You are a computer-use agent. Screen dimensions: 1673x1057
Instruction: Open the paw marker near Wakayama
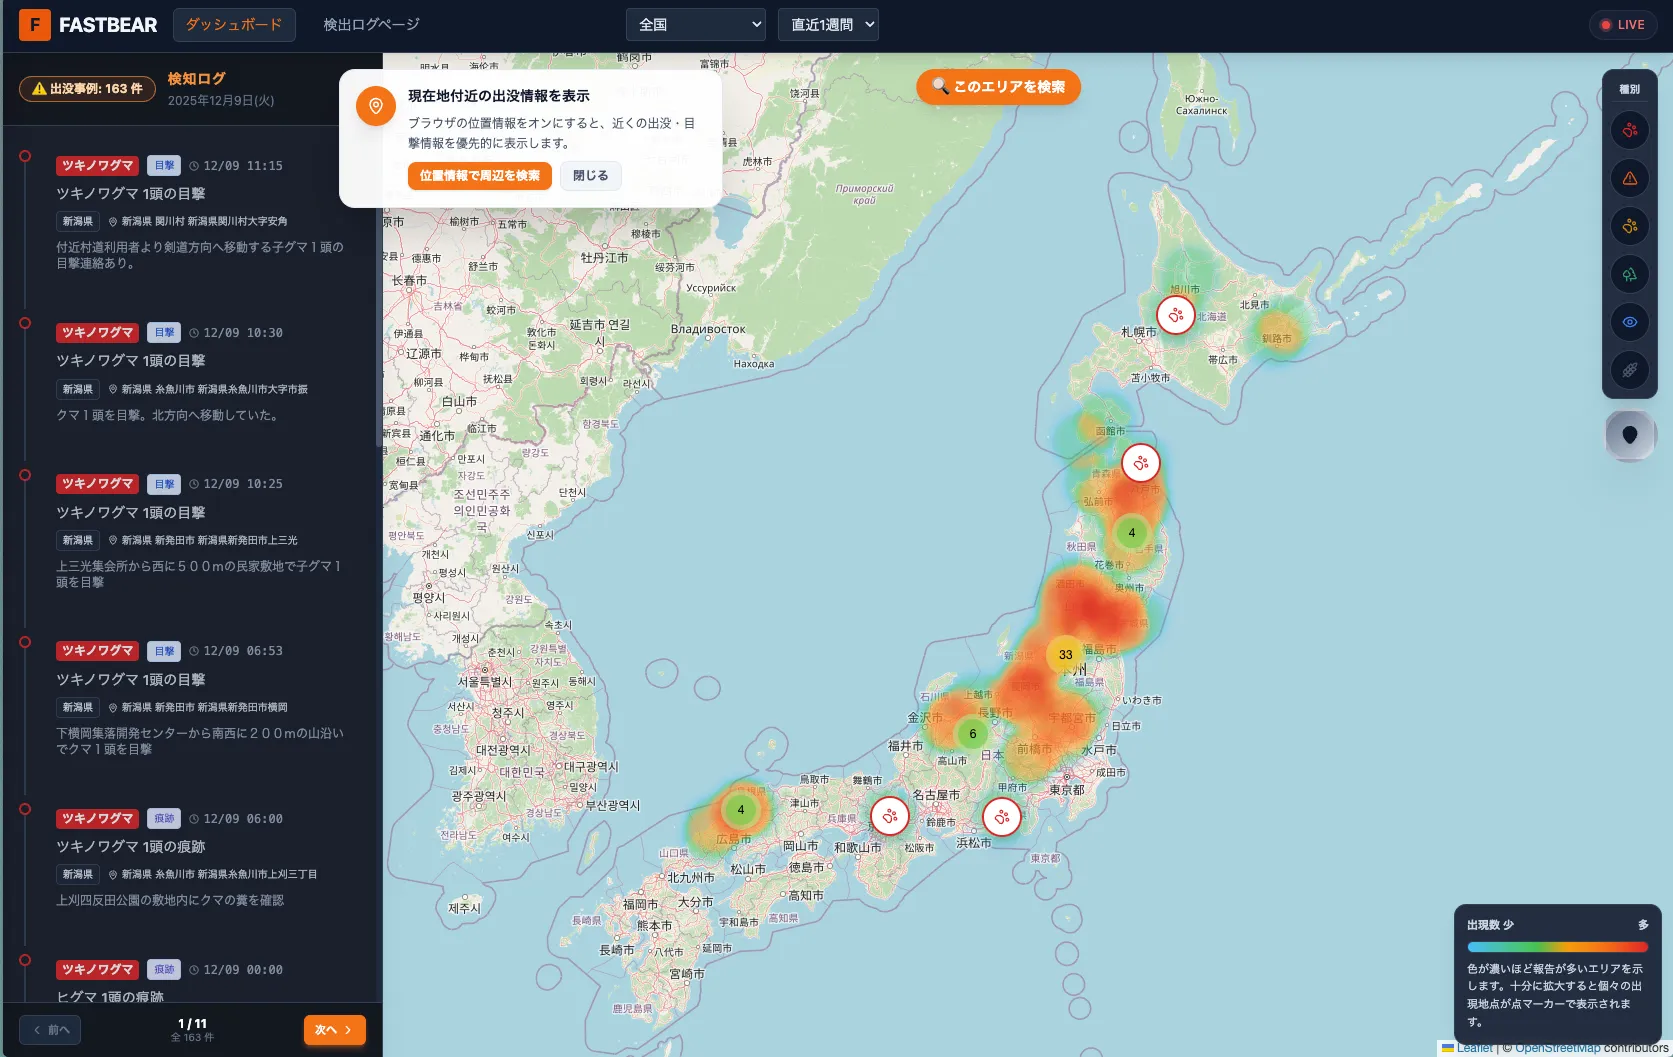point(890,816)
